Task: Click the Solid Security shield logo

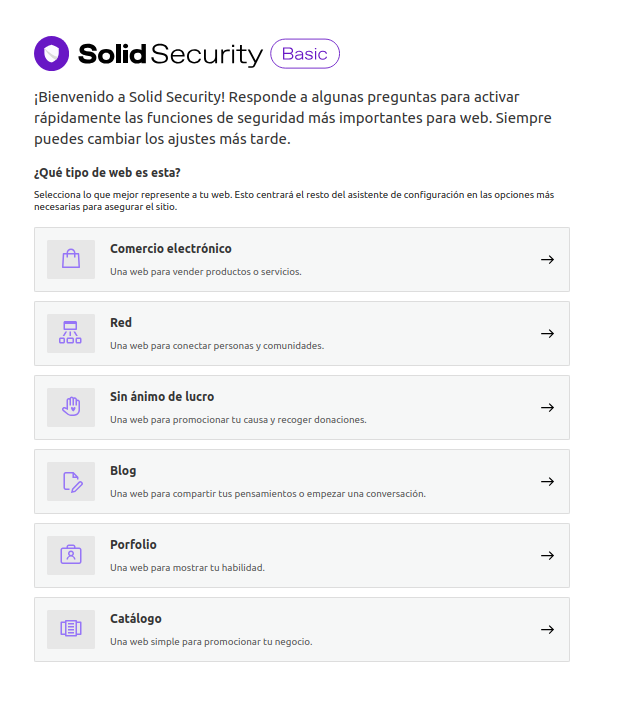Action: pyautogui.click(x=51, y=54)
